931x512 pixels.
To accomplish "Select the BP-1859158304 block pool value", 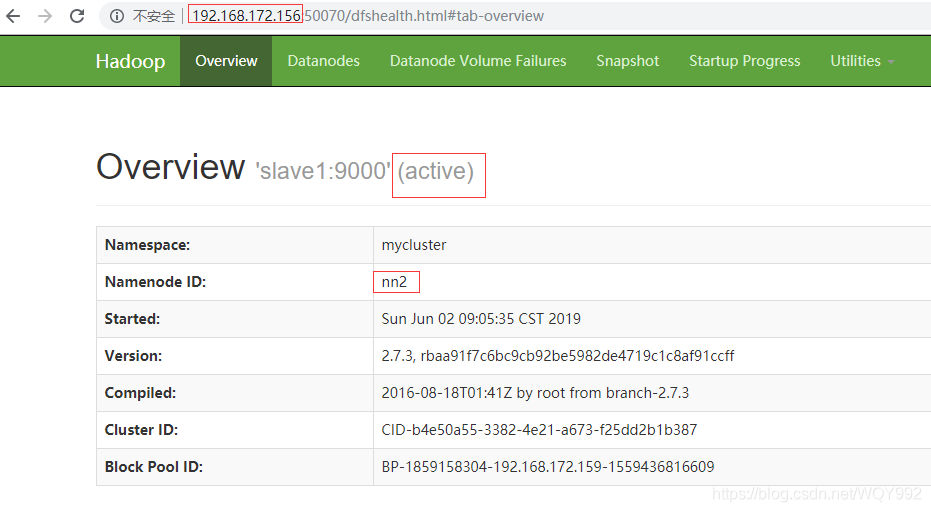I will pyautogui.click(x=547, y=467).
